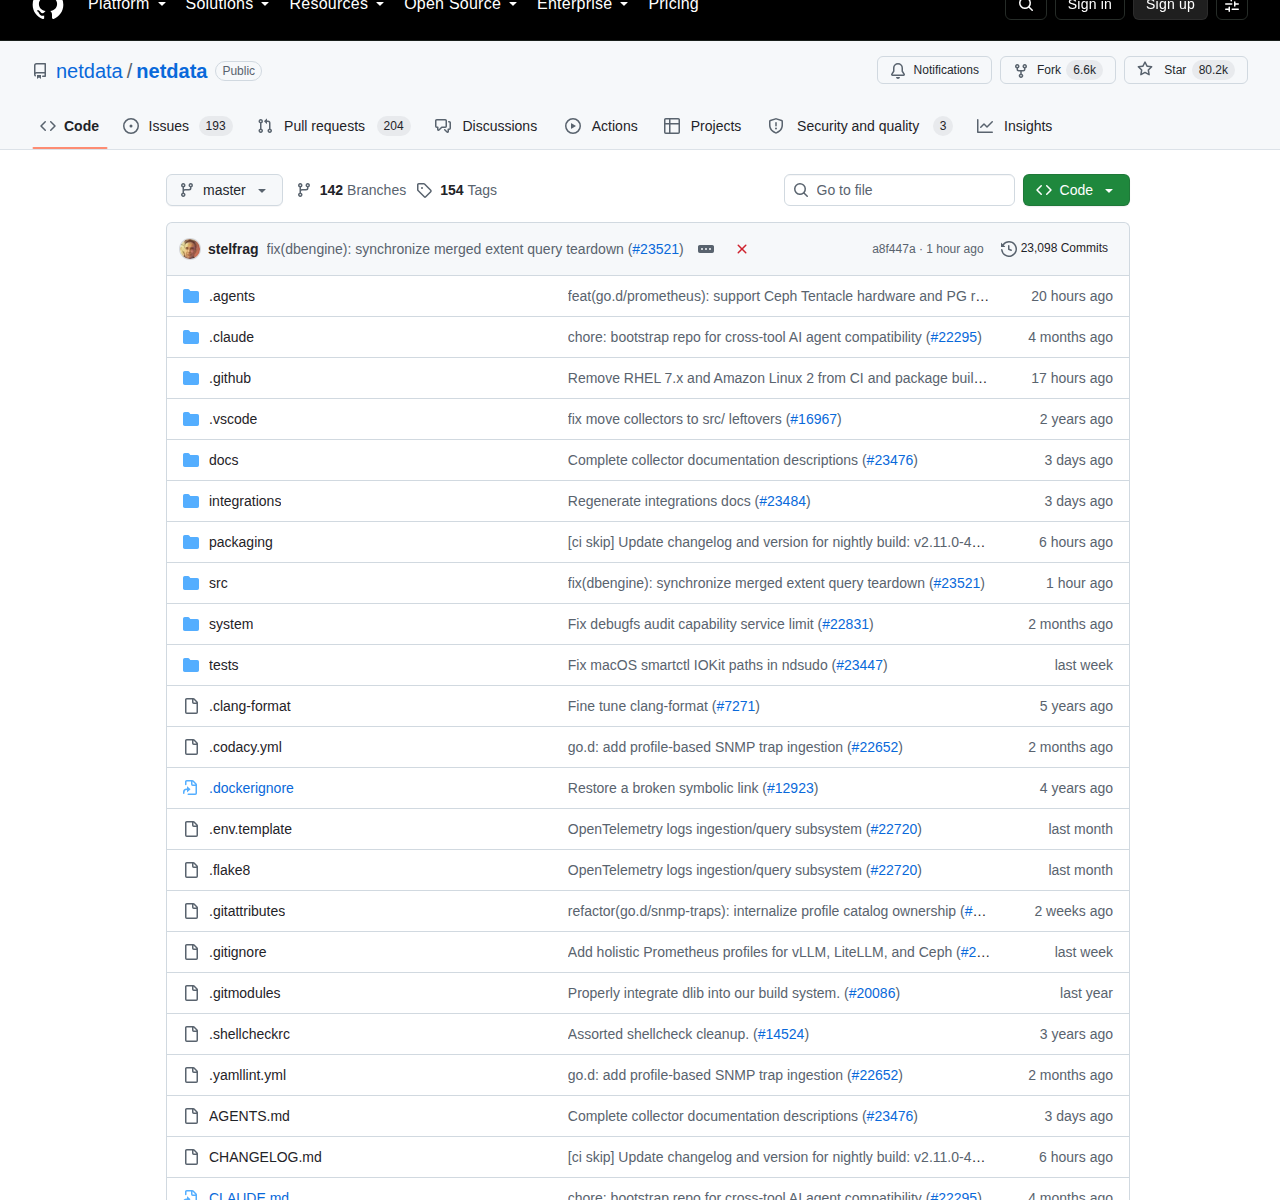This screenshot has width=1280, height=1200.
Task: Open the Resources header menu
Action: 336,5
